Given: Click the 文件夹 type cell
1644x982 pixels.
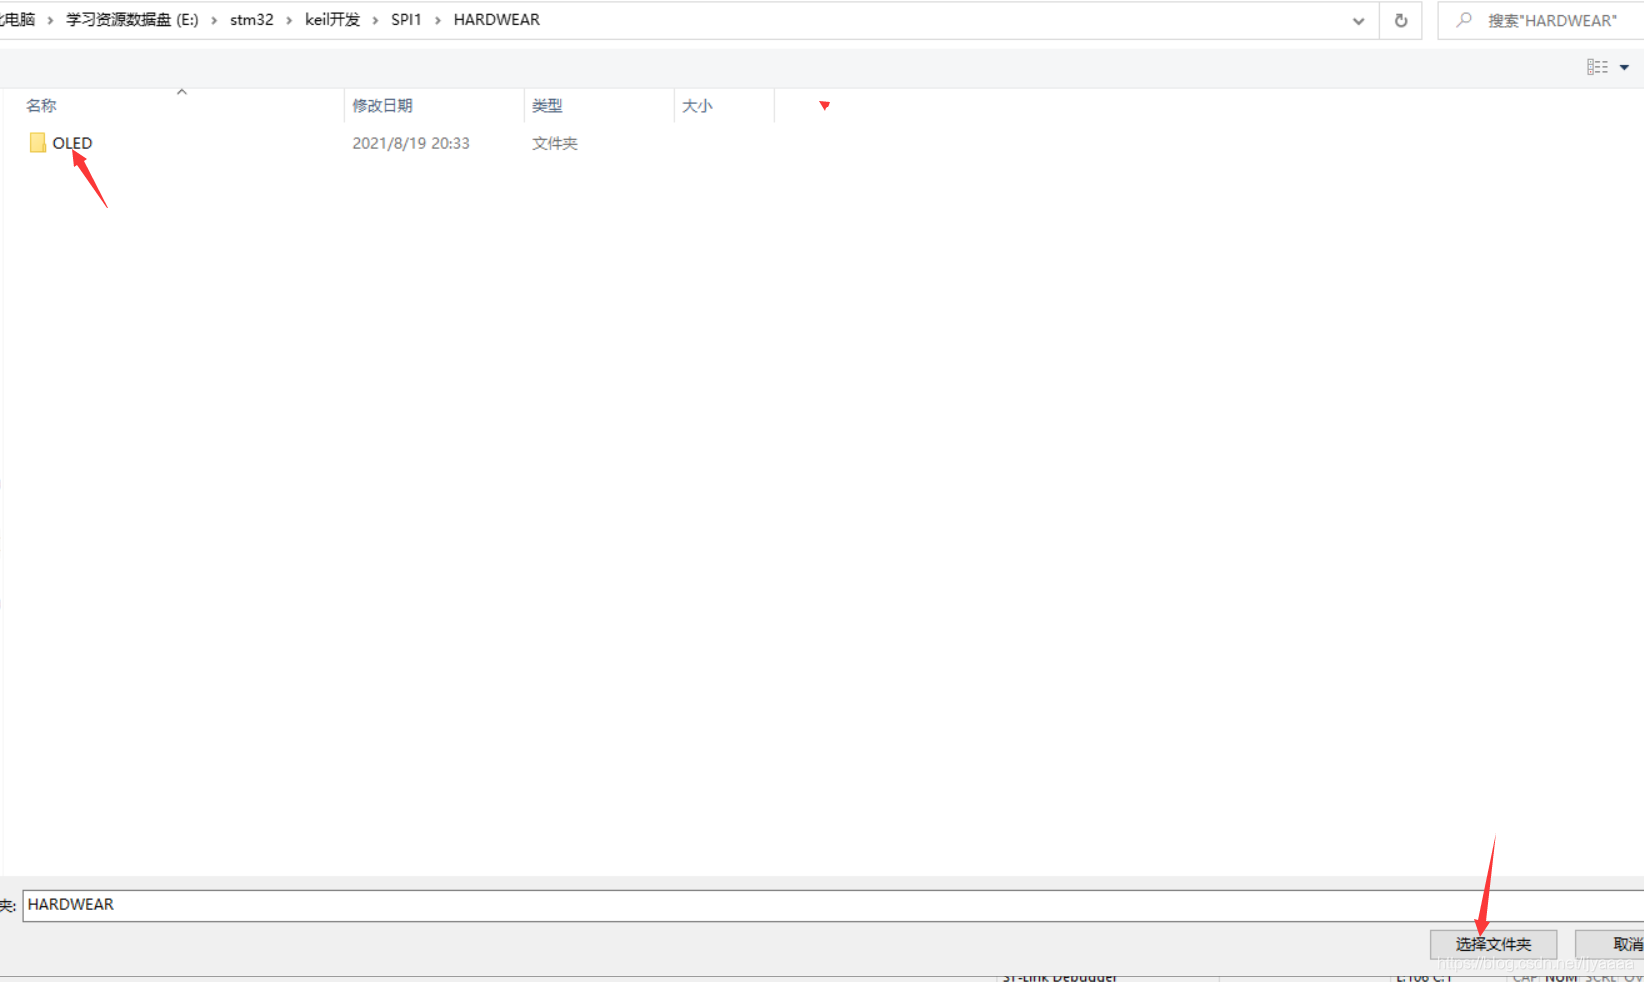Looking at the screenshot, I should [x=555, y=143].
